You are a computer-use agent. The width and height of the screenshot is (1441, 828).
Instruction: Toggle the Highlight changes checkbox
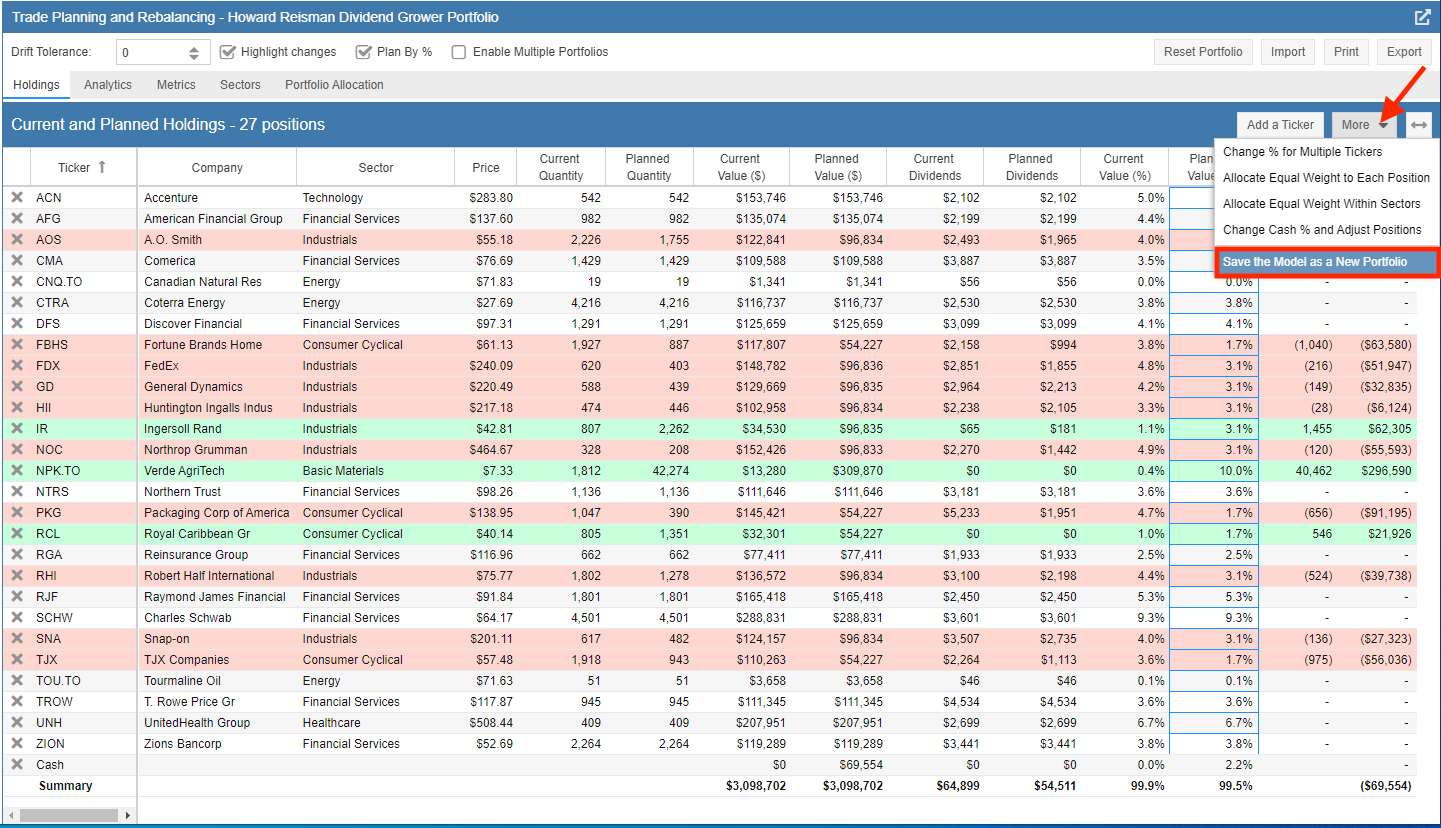tap(228, 52)
